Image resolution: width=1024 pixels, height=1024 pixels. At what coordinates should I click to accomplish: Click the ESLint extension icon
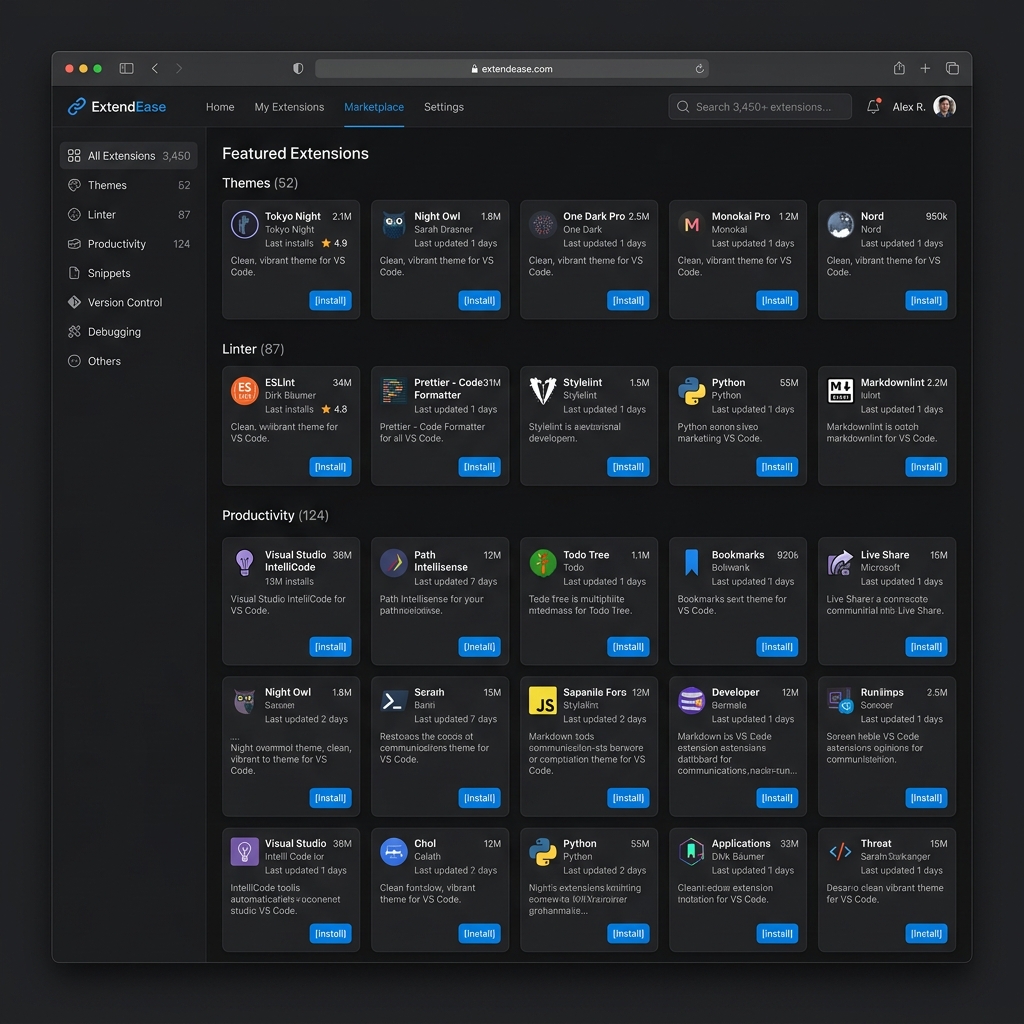click(245, 391)
